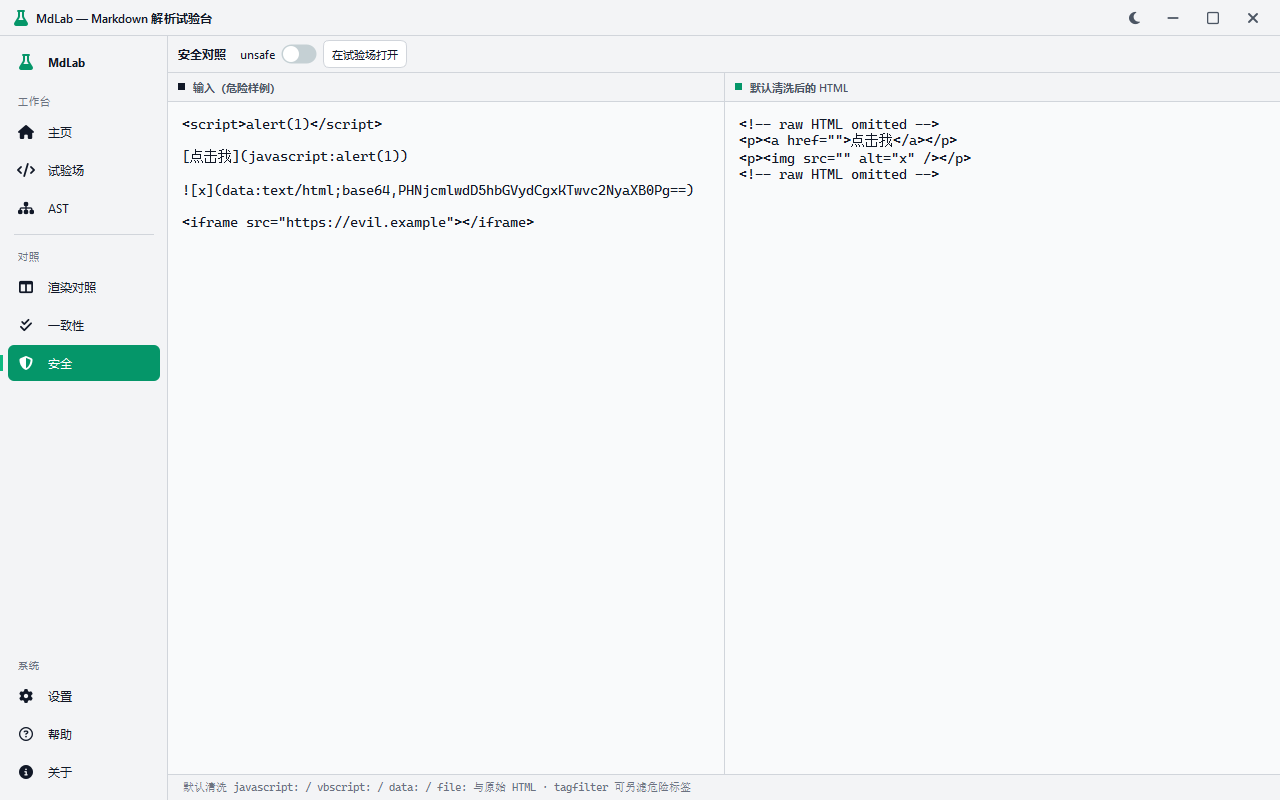The width and height of the screenshot is (1280, 800).
Task: Click the columns icon beside 渲染对照
Action: [x=26, y=287]
